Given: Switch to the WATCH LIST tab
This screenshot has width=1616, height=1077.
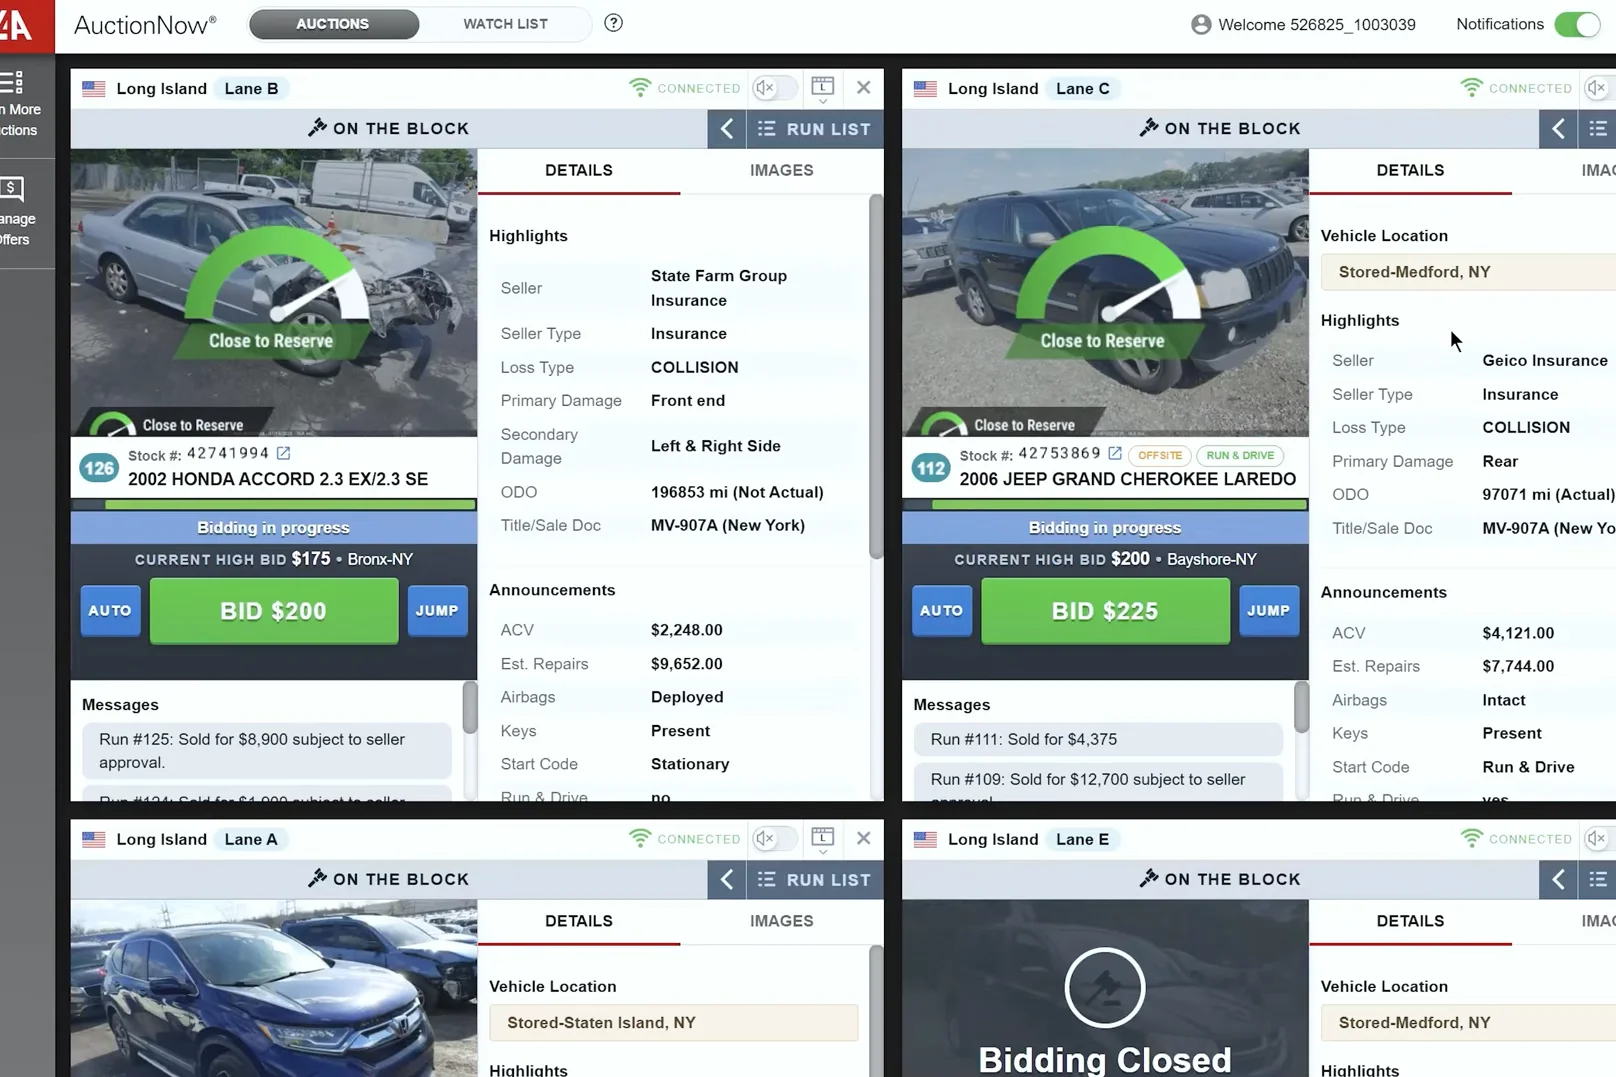Looking at the screenshot, I should coord(505,24).
